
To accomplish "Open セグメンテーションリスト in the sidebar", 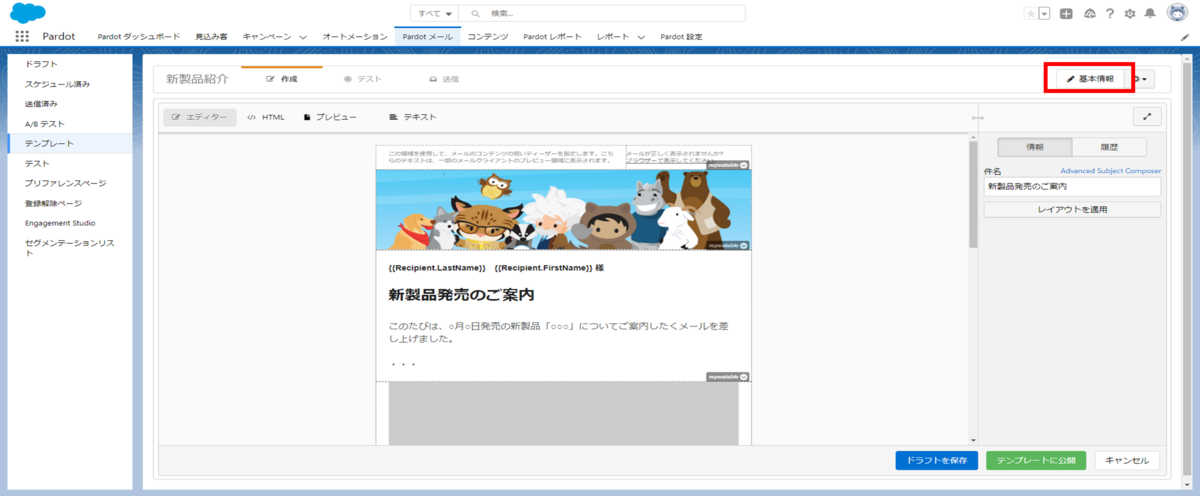I will [x=71, y=247].
